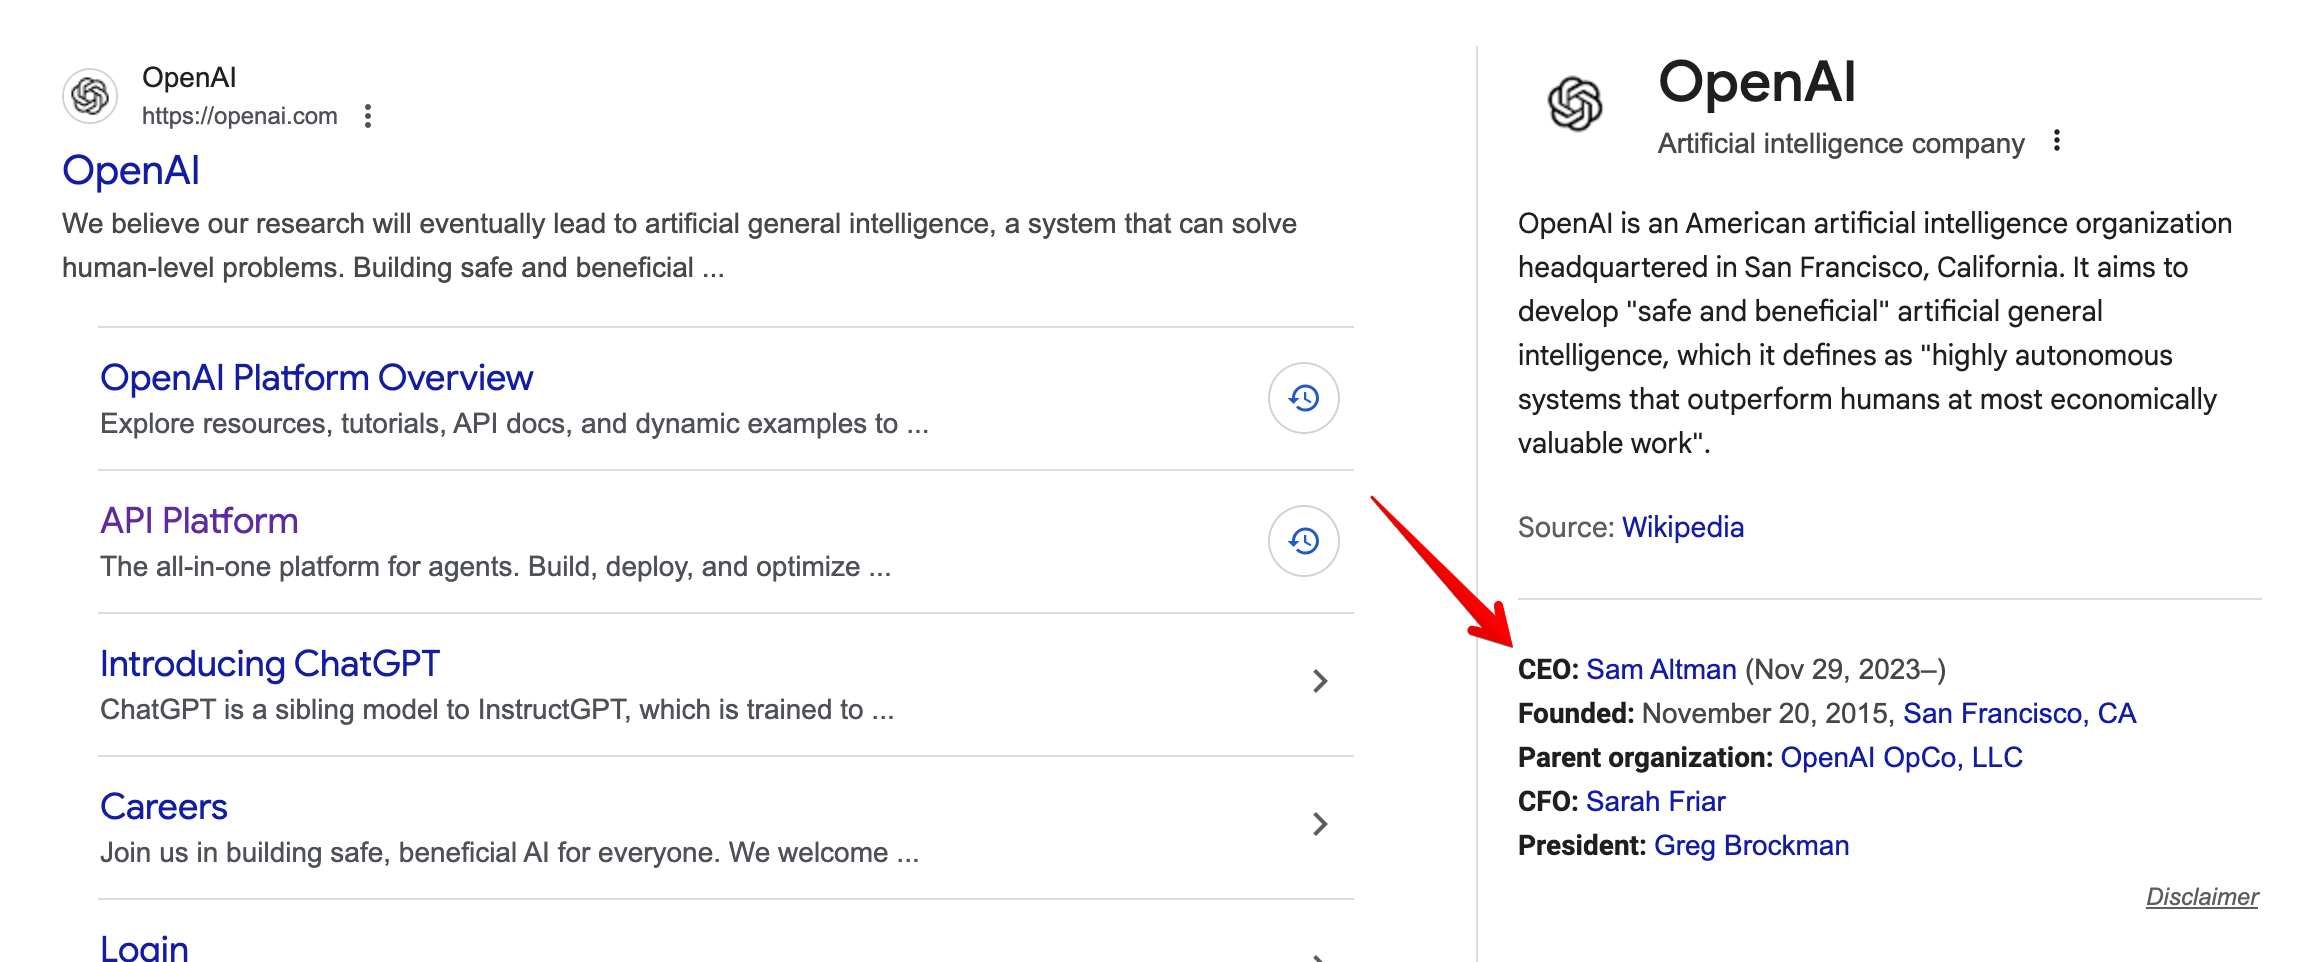Click OpenAI logo in the knowledge panel
Image resolution: width=2302 pixels, height=962 pixels.
coord(1574,104)
